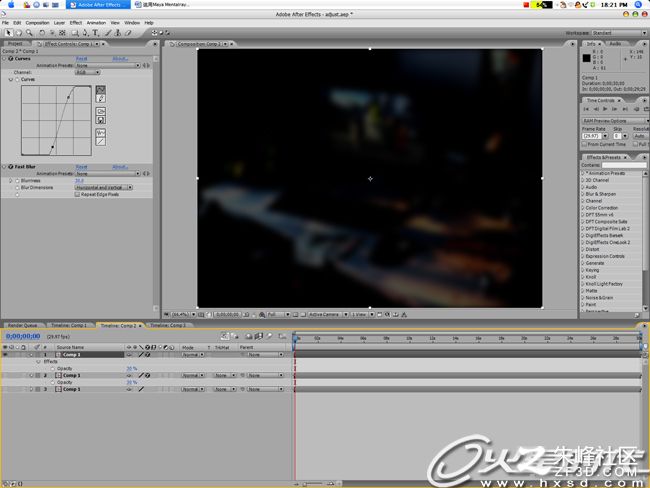Select the Eraser tool
The width and height of the screenshot is (650, 488).
click(128, 33)
